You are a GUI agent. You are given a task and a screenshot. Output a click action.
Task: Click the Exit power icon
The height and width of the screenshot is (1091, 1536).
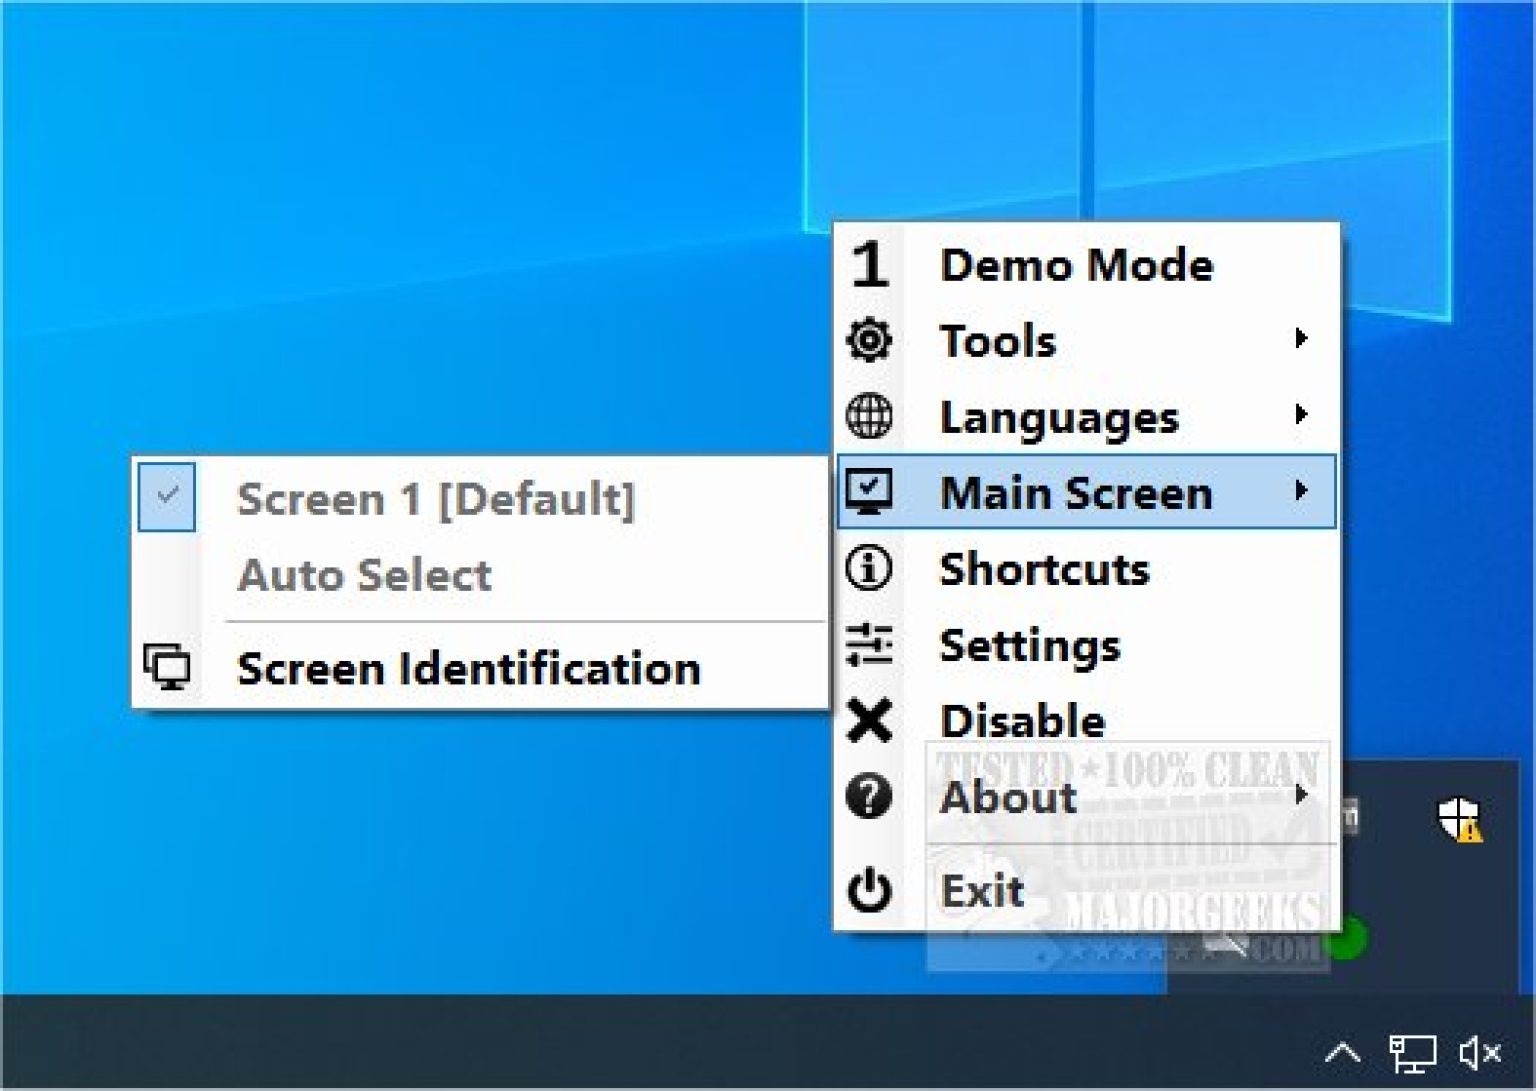pyautogui.click(x=869, y=890)
